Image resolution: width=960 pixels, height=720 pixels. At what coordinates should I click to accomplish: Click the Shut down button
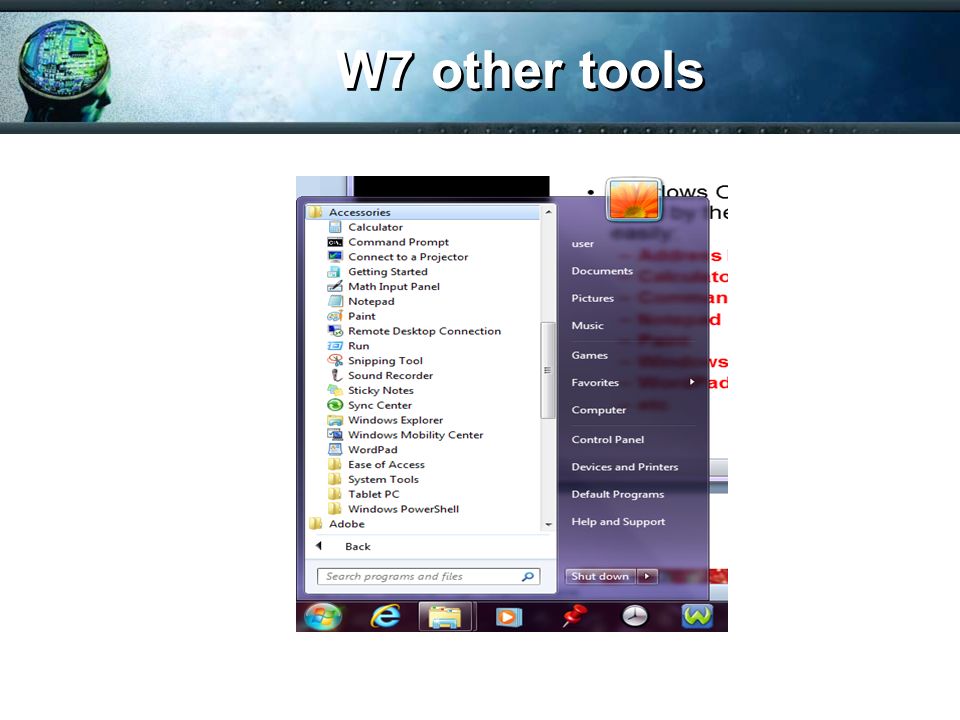(601, 576)
